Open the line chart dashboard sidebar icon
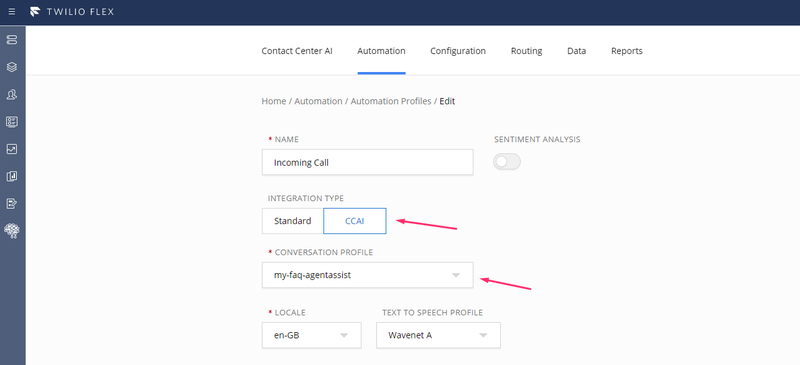The image size is (800, 365). [x=12, y=149]
